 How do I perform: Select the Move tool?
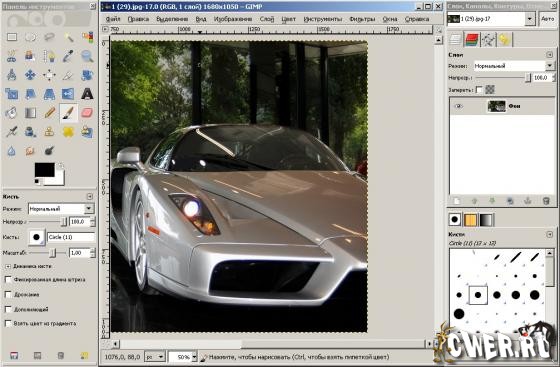click(30, 75)
